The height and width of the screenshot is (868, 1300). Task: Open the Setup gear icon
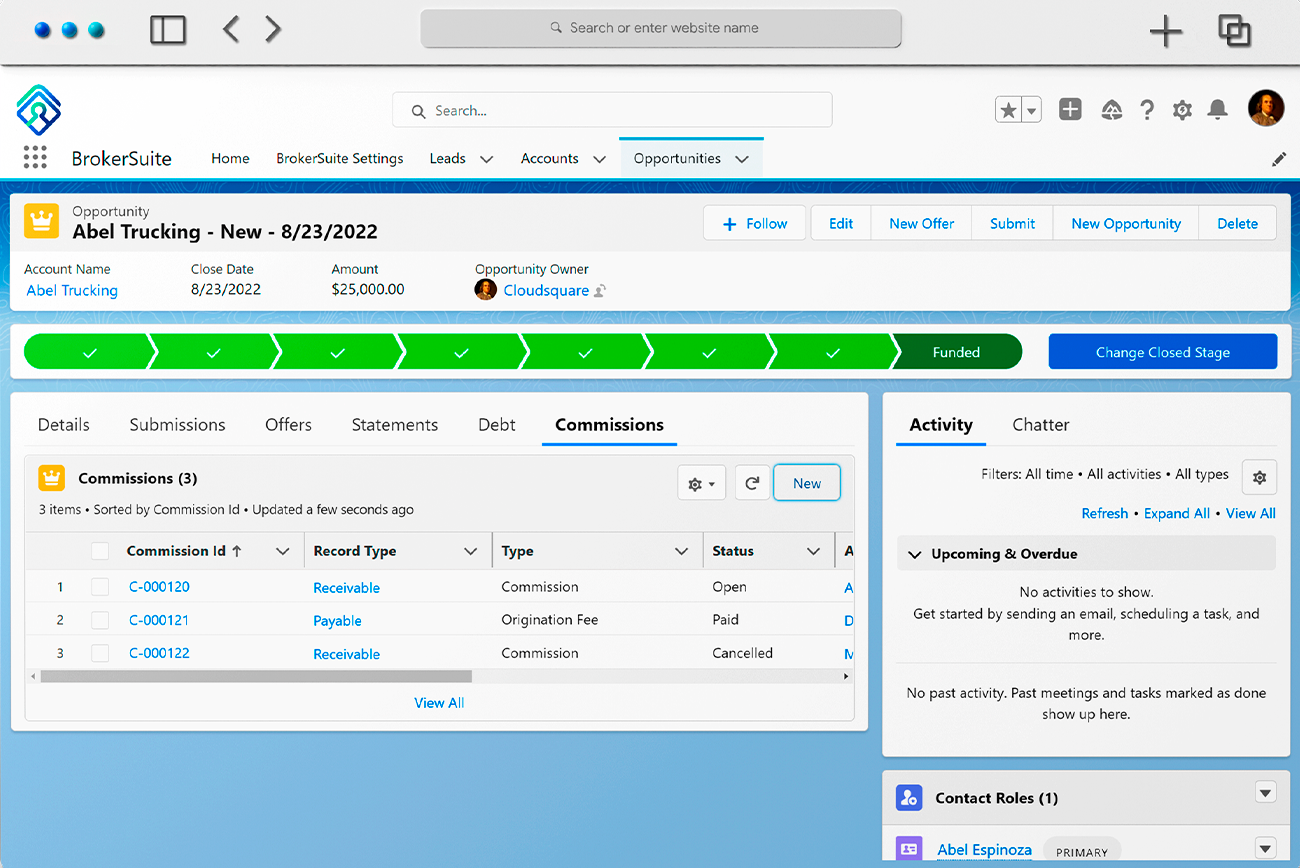coord(1182,110)
